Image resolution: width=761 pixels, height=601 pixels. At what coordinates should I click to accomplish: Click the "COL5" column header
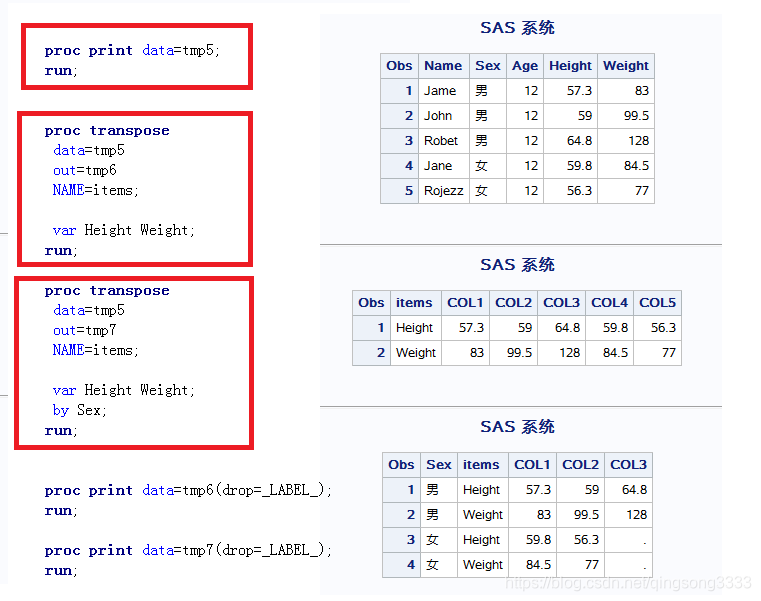(657, 303)
